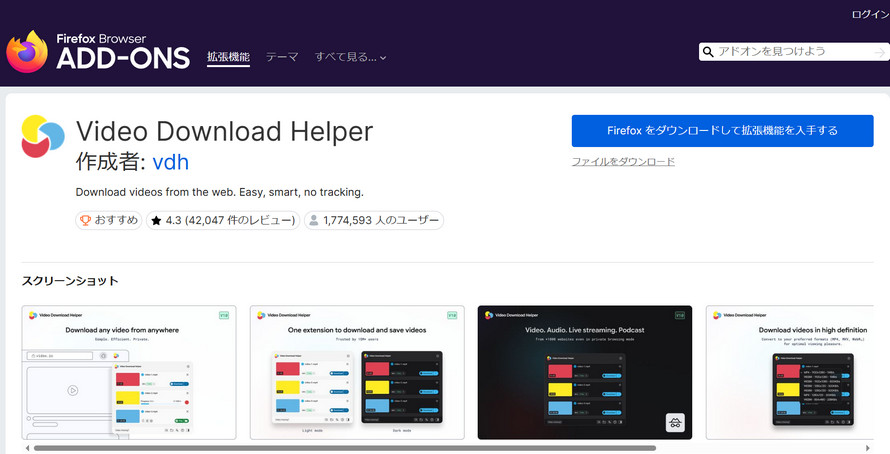Click the horizontal screenshot scrollbar thumb
This screenshot has width=890, height=454.
(x=345, y=448)
